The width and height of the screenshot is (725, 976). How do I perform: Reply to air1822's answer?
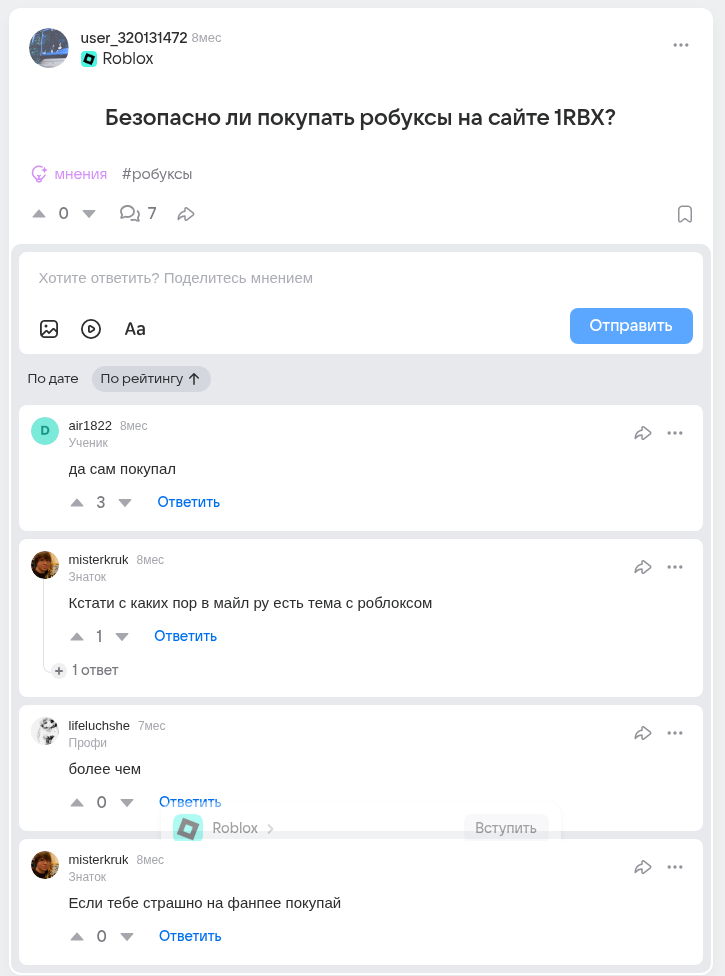[188, 502]
